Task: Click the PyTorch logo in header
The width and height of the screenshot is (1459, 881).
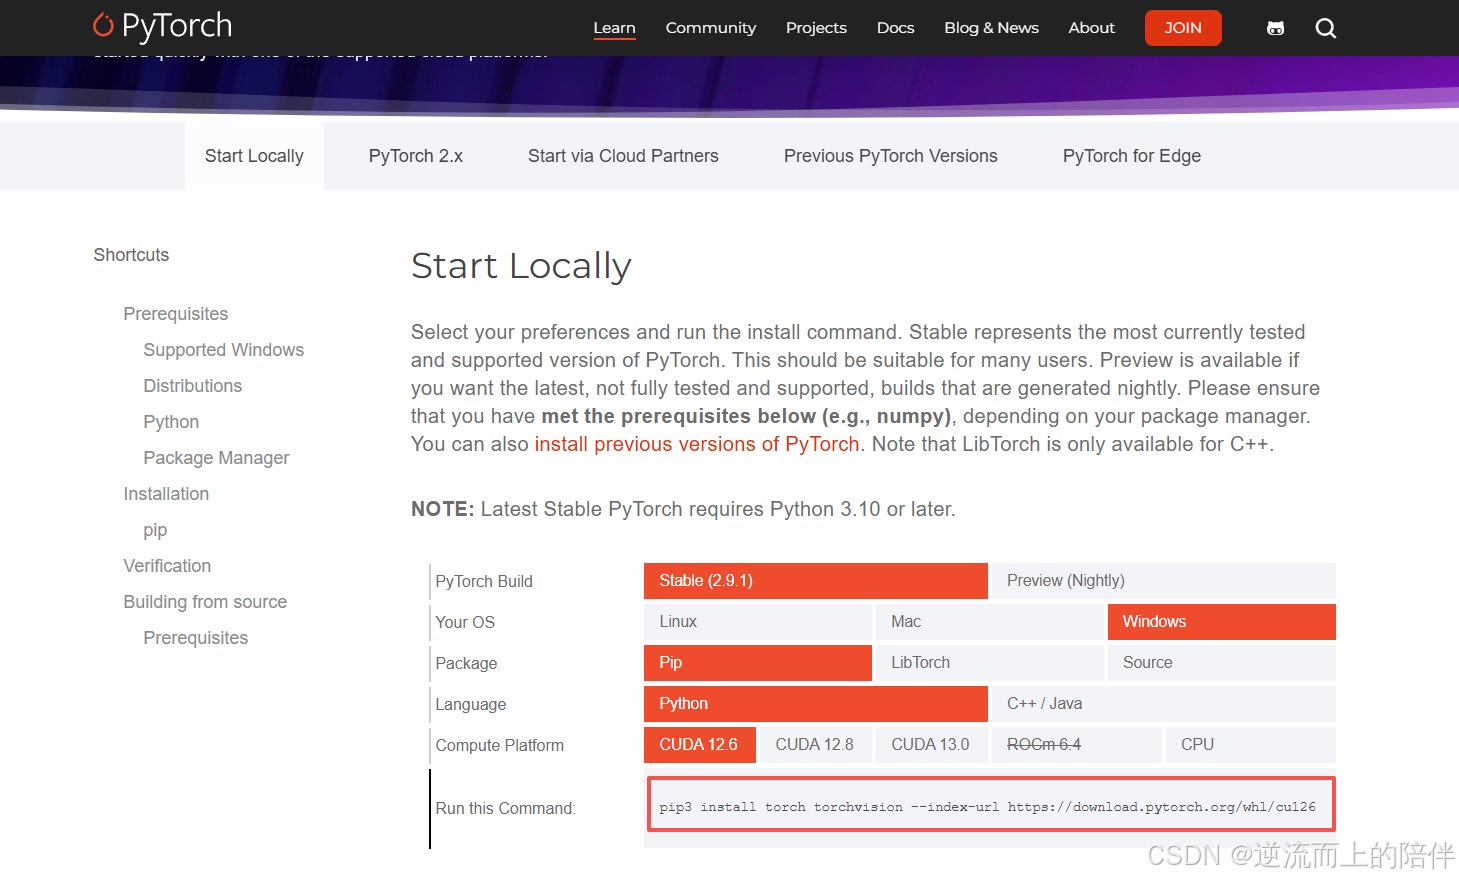Action: 162,26
